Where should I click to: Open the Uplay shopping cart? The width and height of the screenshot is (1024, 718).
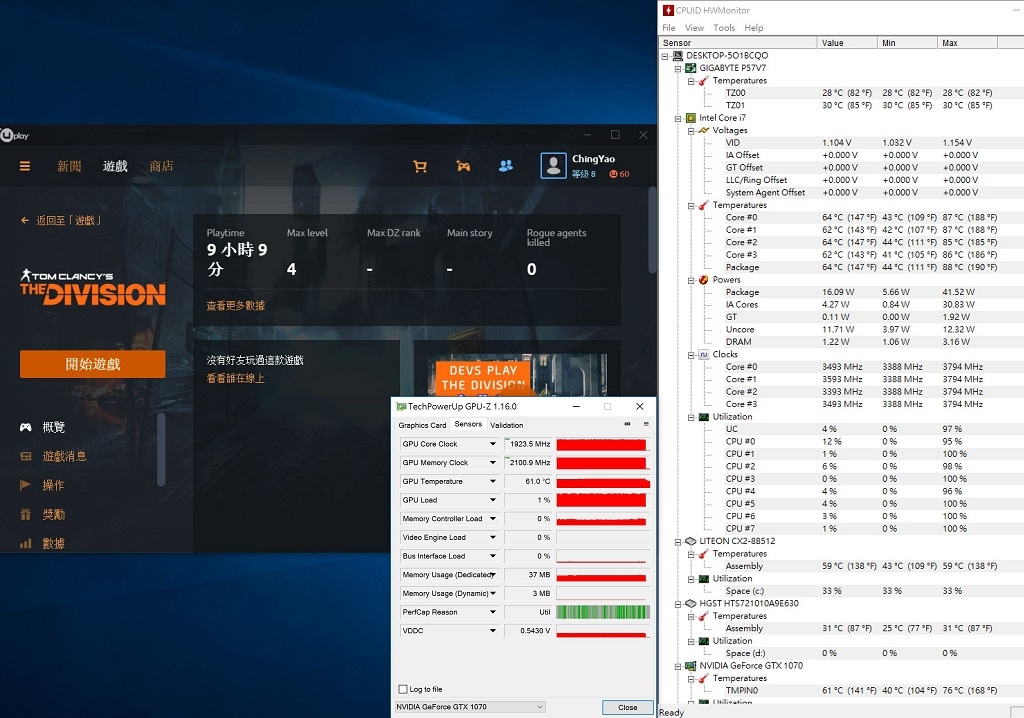pos(420,166)
